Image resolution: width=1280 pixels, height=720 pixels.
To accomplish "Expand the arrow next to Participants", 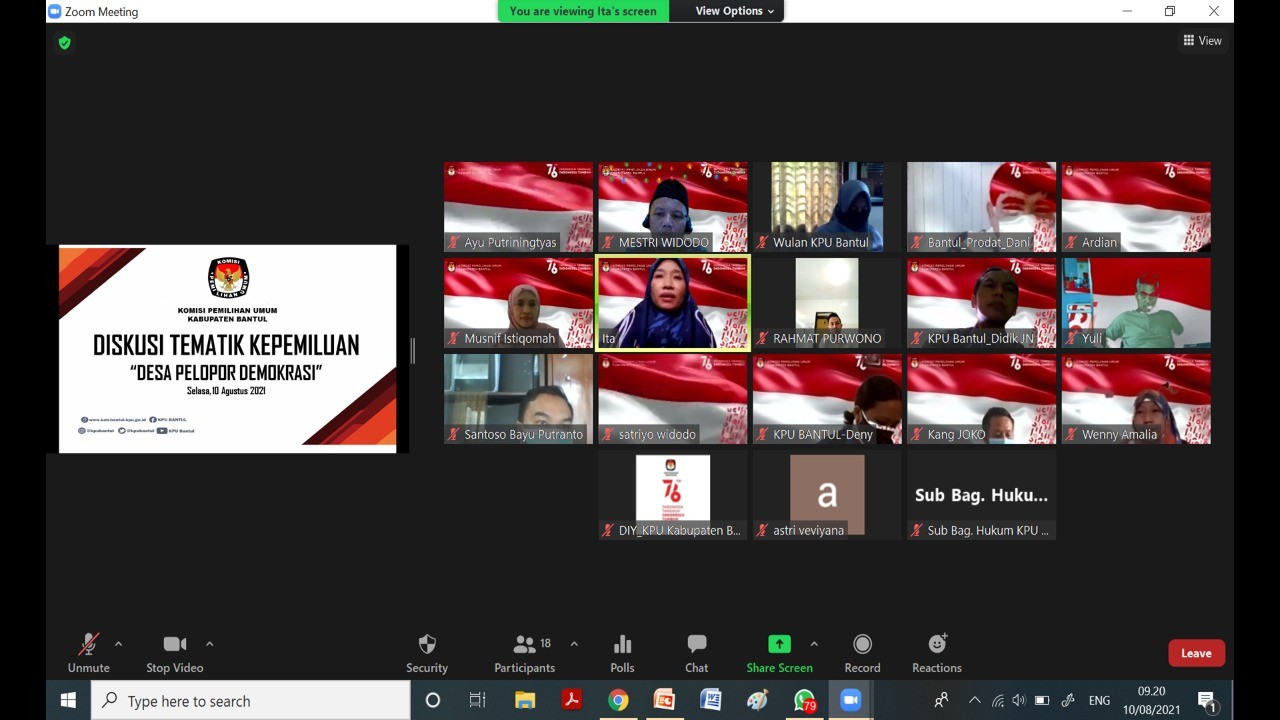I will [574, 644].
